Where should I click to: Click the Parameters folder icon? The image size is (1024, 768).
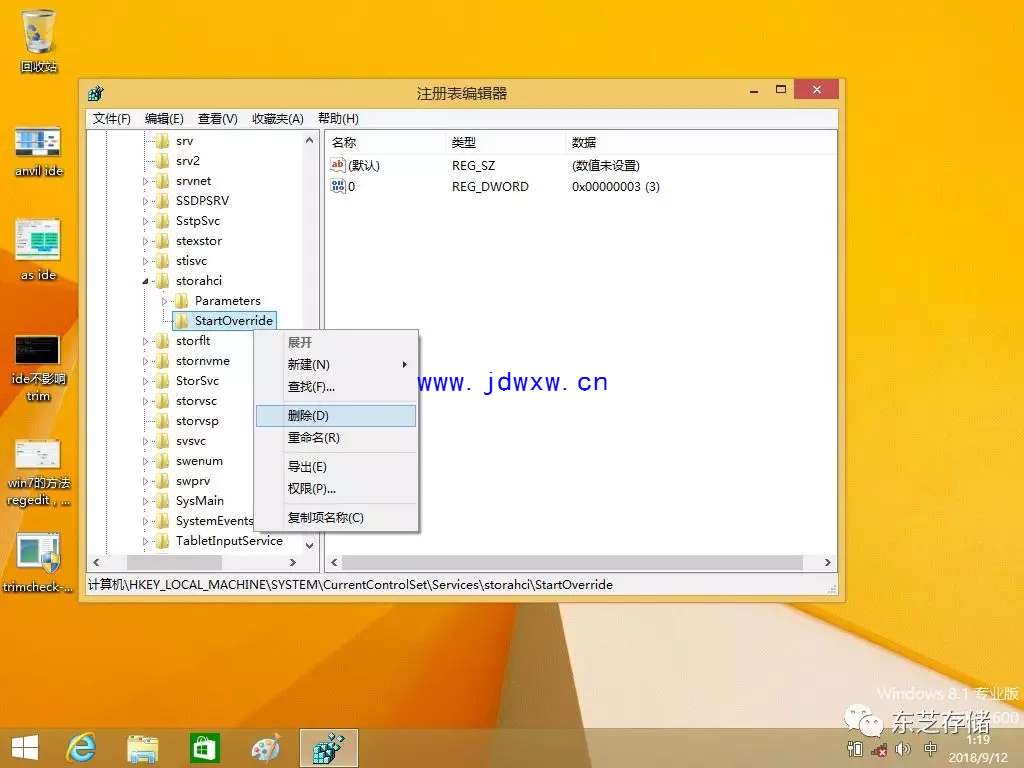click(182, 300)
